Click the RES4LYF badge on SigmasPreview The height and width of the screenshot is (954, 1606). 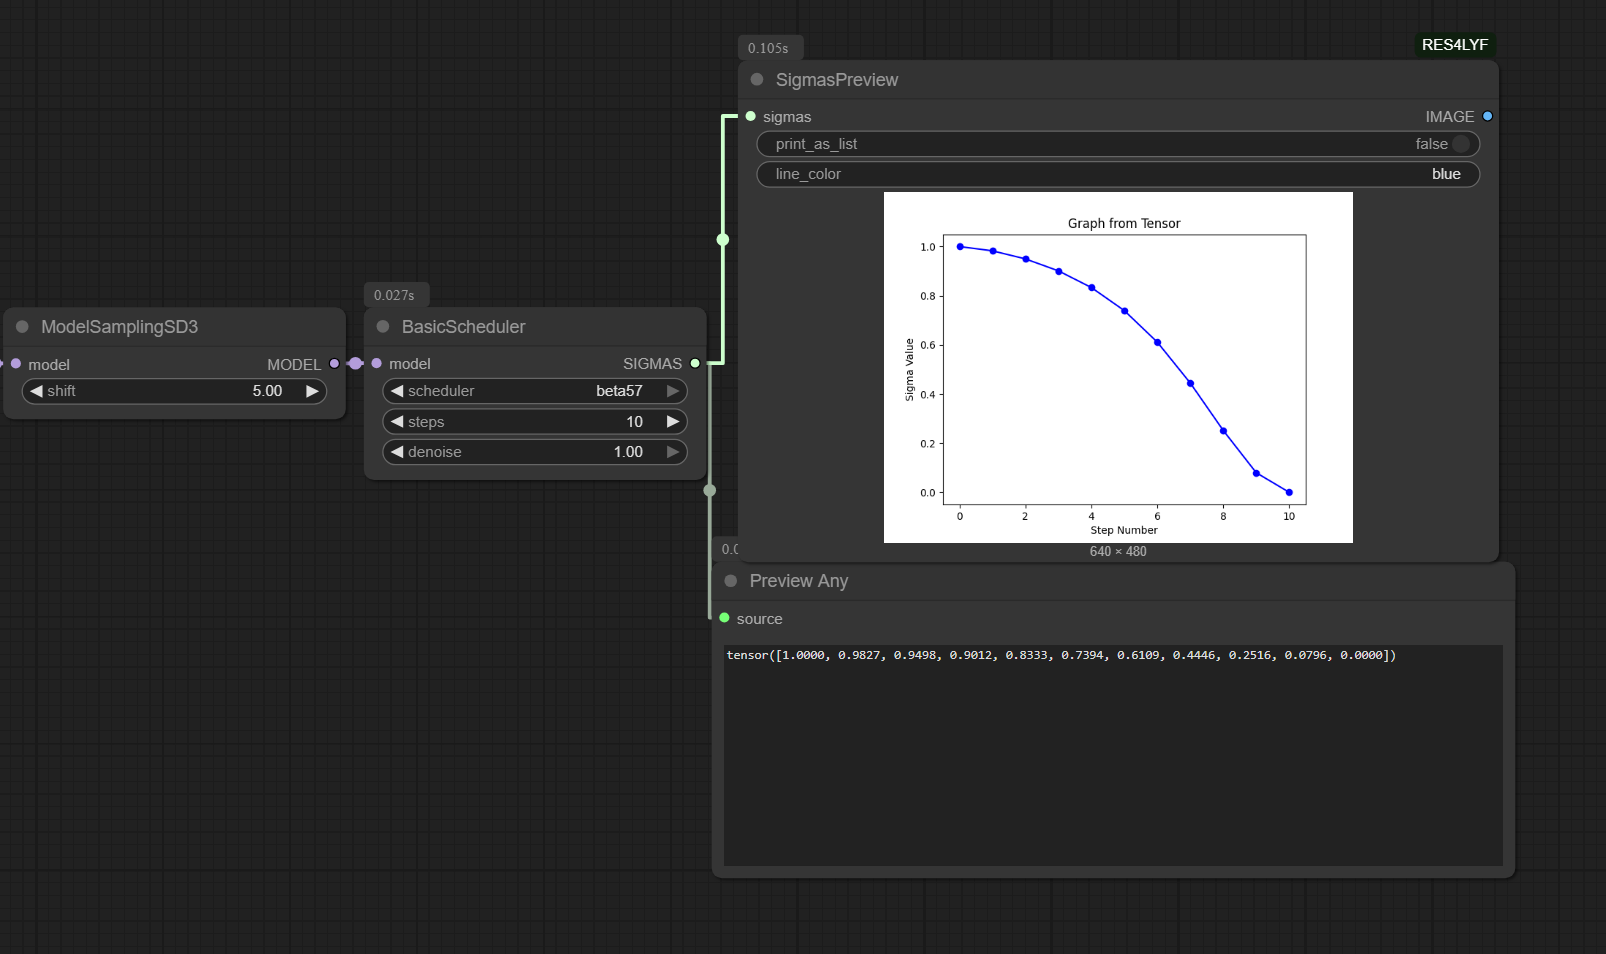point(1454,45)
